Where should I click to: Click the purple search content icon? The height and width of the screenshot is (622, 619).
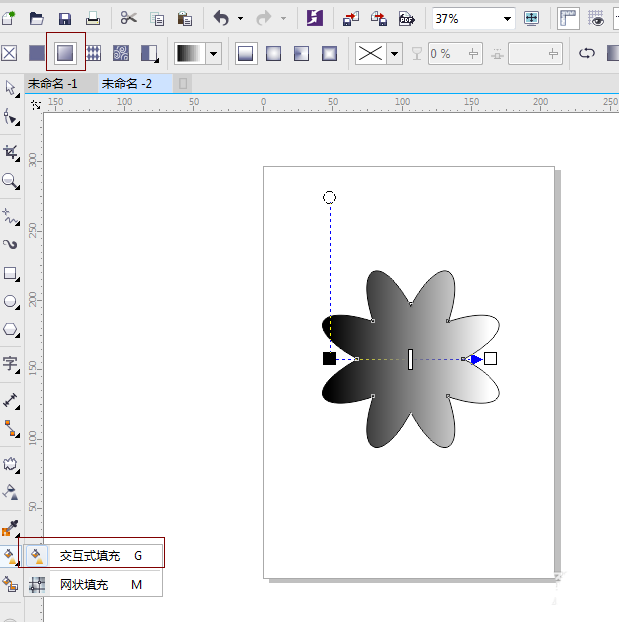(315, 18)
